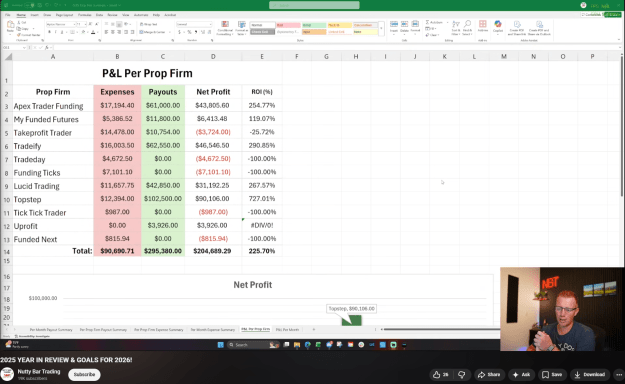Click the YouTube Save button

552,374
